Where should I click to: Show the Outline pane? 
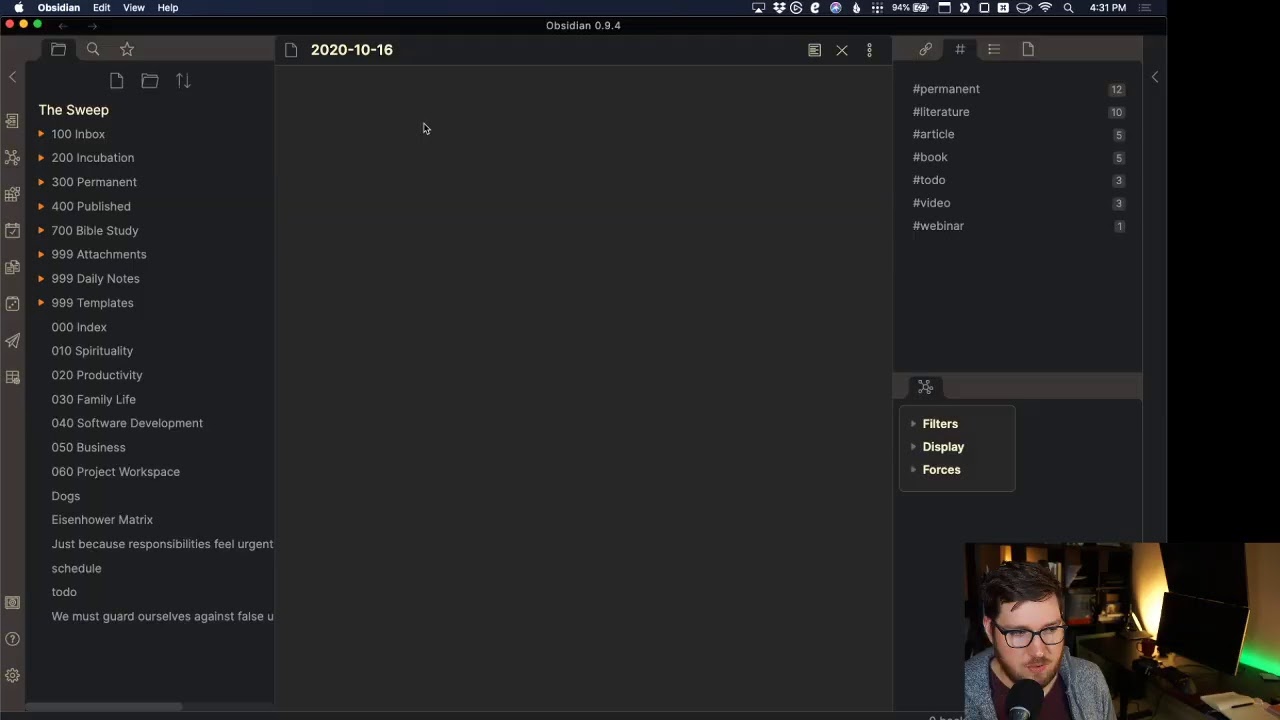click(x=994, y=49)
